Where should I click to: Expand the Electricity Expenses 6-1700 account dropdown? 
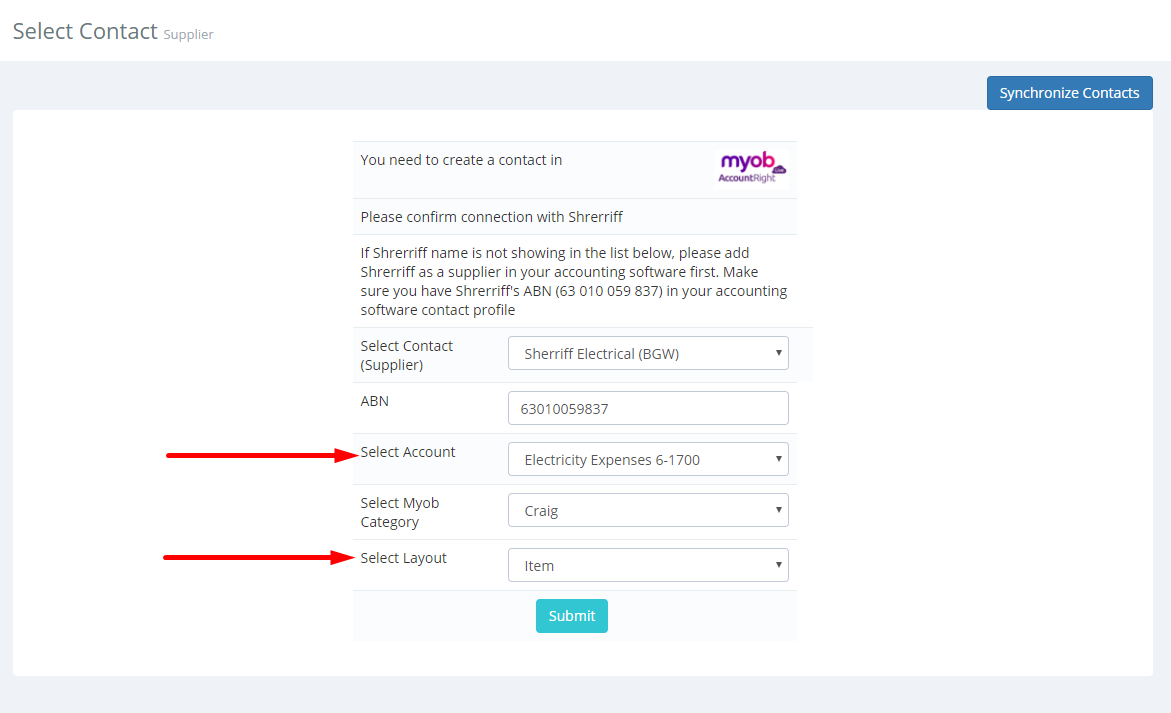coord(647,459)
